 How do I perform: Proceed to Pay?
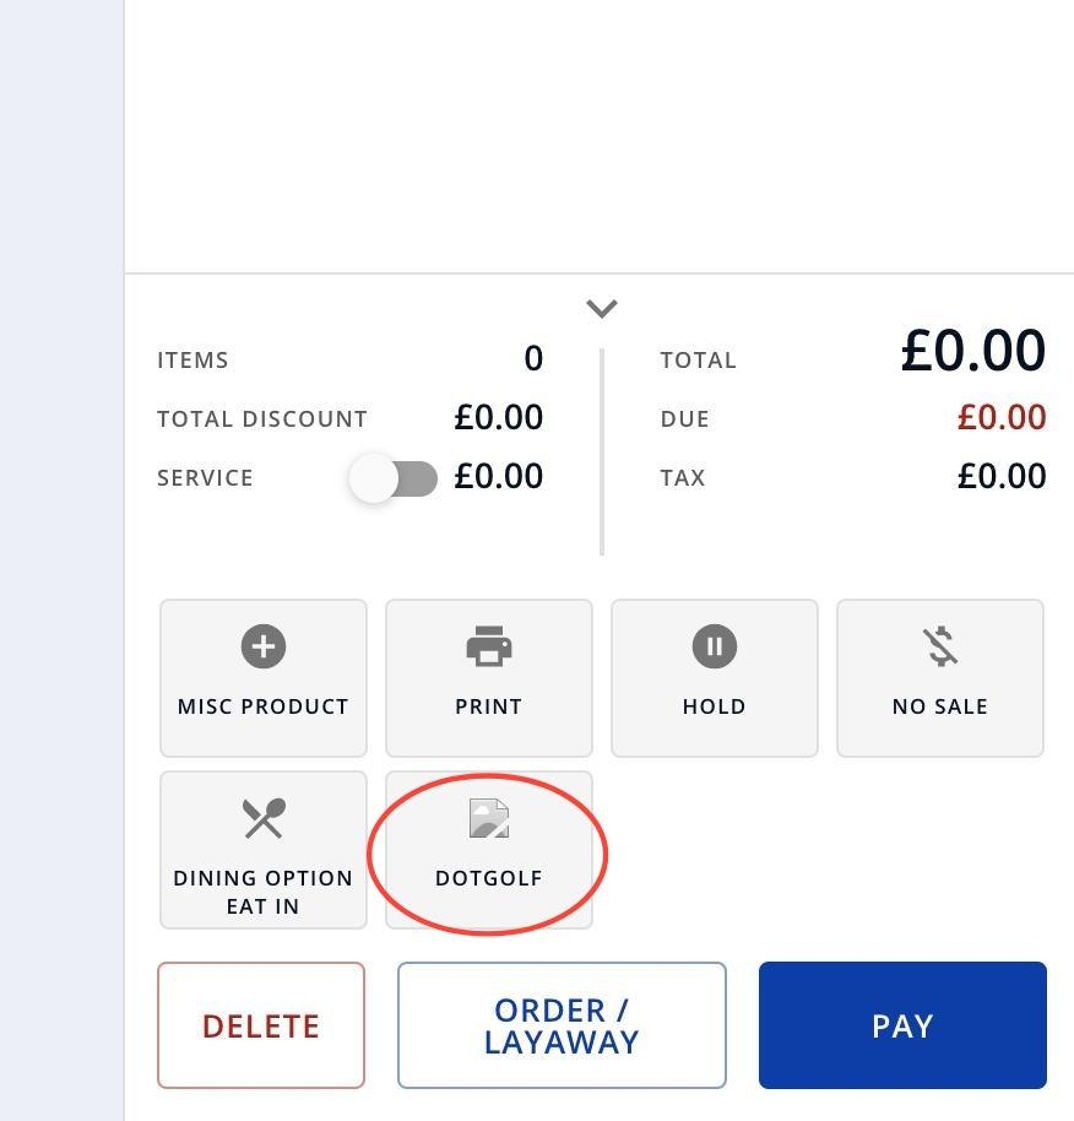coord(902,1025)
